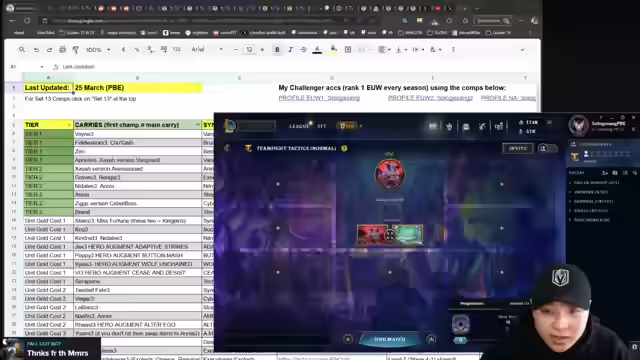640x360 pixels.
Task: Open the horizontal align dropdown
Action: [x=384, y=49]
